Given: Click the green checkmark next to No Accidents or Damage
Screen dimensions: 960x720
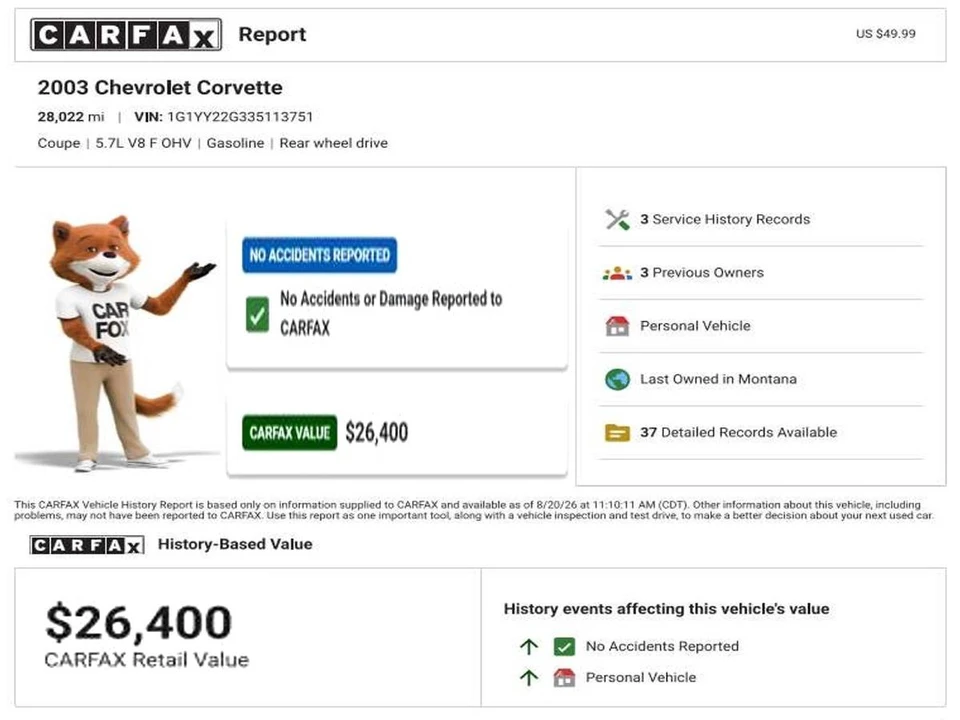Looking at the screenshot, I should point(257,314).
